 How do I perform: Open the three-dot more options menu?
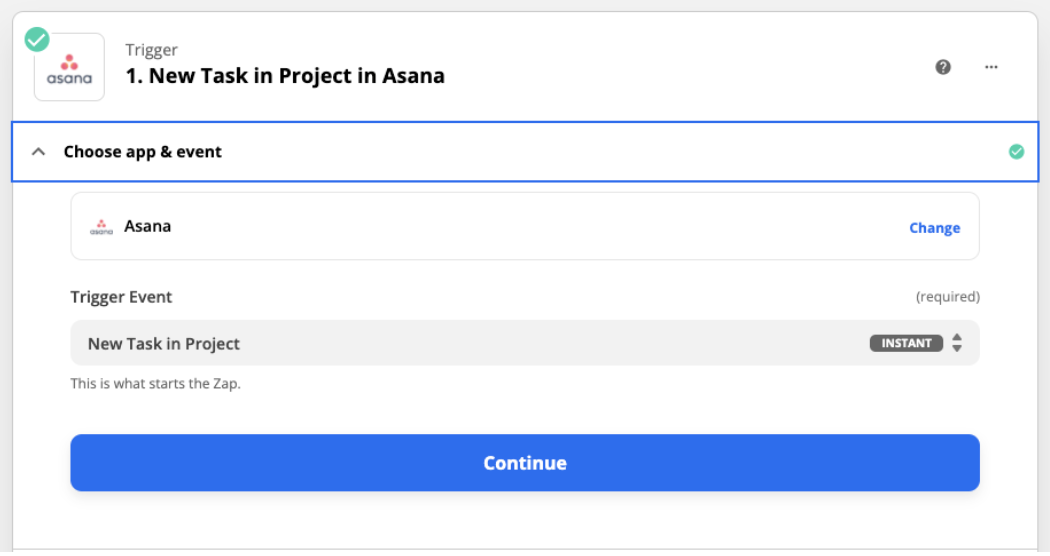991,67
